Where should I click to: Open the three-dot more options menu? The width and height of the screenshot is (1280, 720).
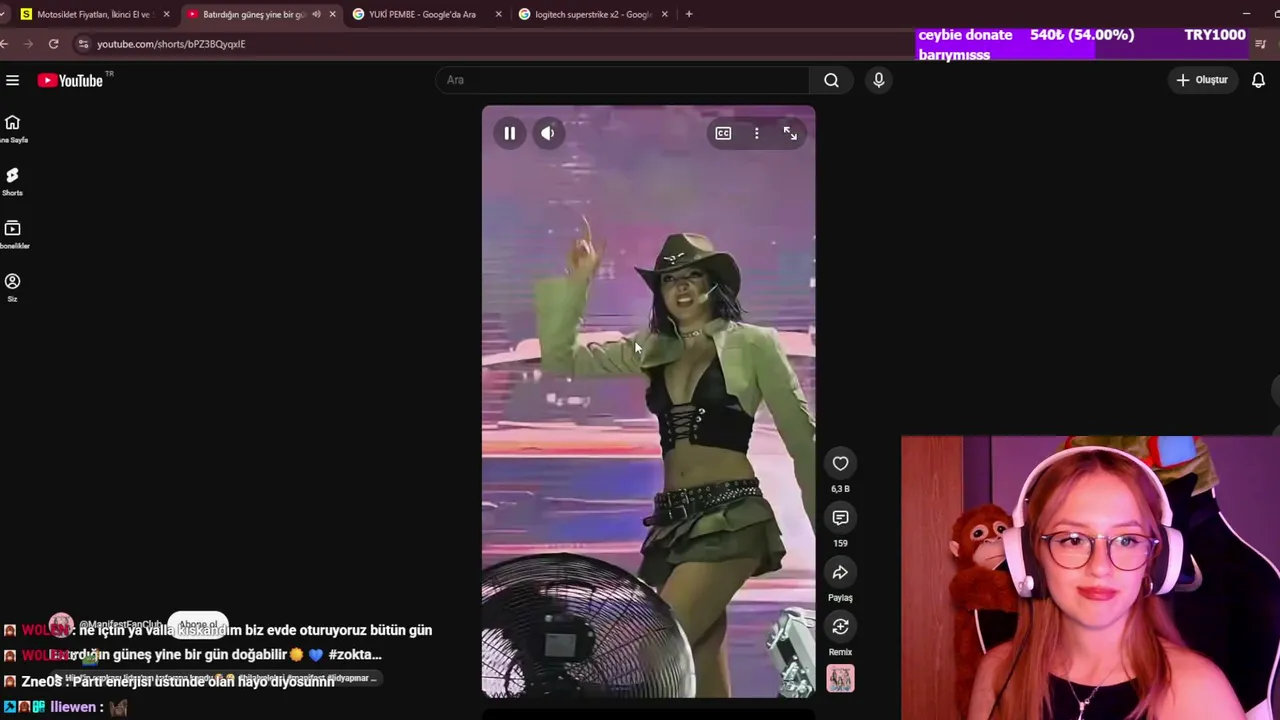point(757,133)
